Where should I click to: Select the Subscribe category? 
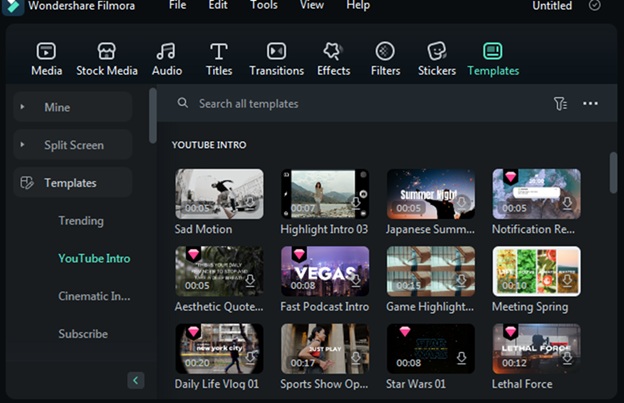[83, 334]
